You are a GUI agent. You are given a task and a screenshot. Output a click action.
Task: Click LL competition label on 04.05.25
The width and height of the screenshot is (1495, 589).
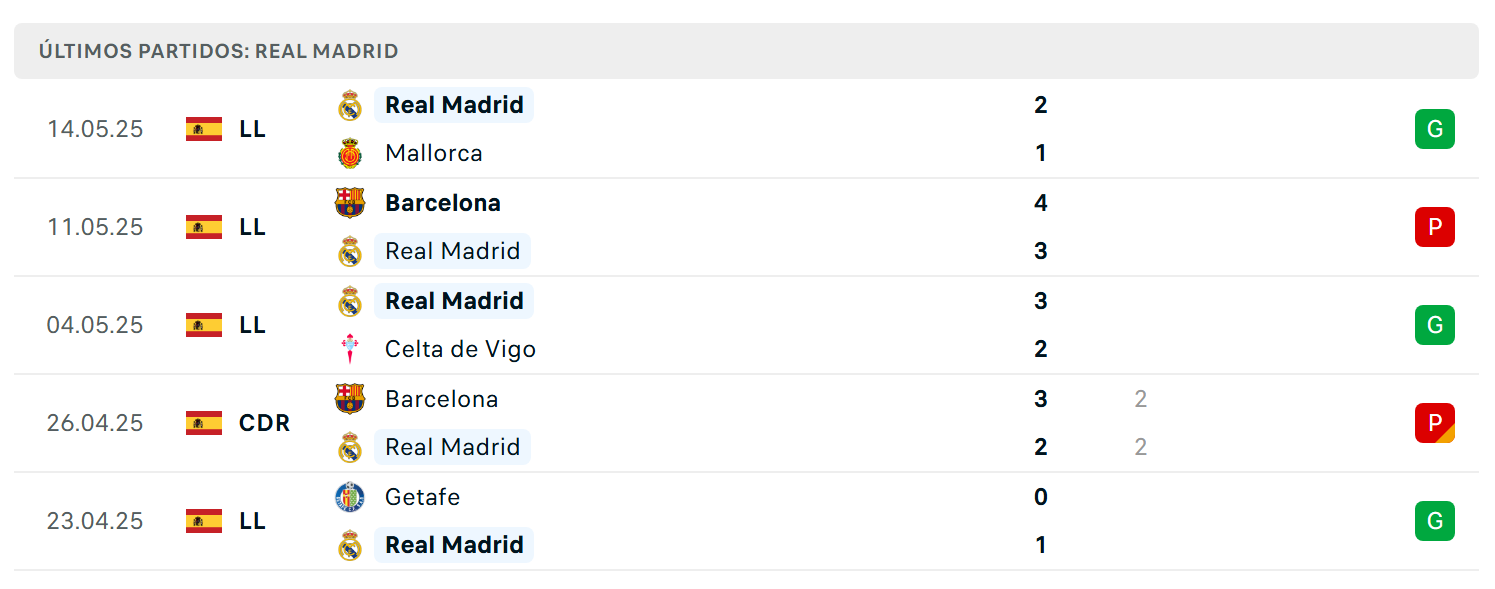pyautogui.click(x=252, y=325)
